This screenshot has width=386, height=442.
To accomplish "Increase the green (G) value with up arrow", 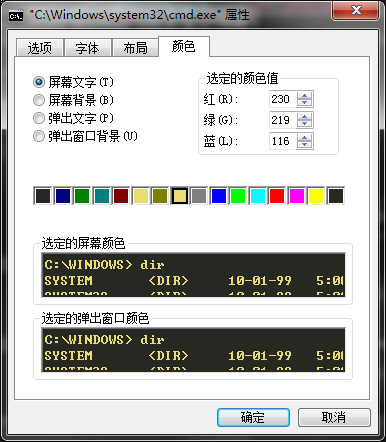I will tap(304, 117).
